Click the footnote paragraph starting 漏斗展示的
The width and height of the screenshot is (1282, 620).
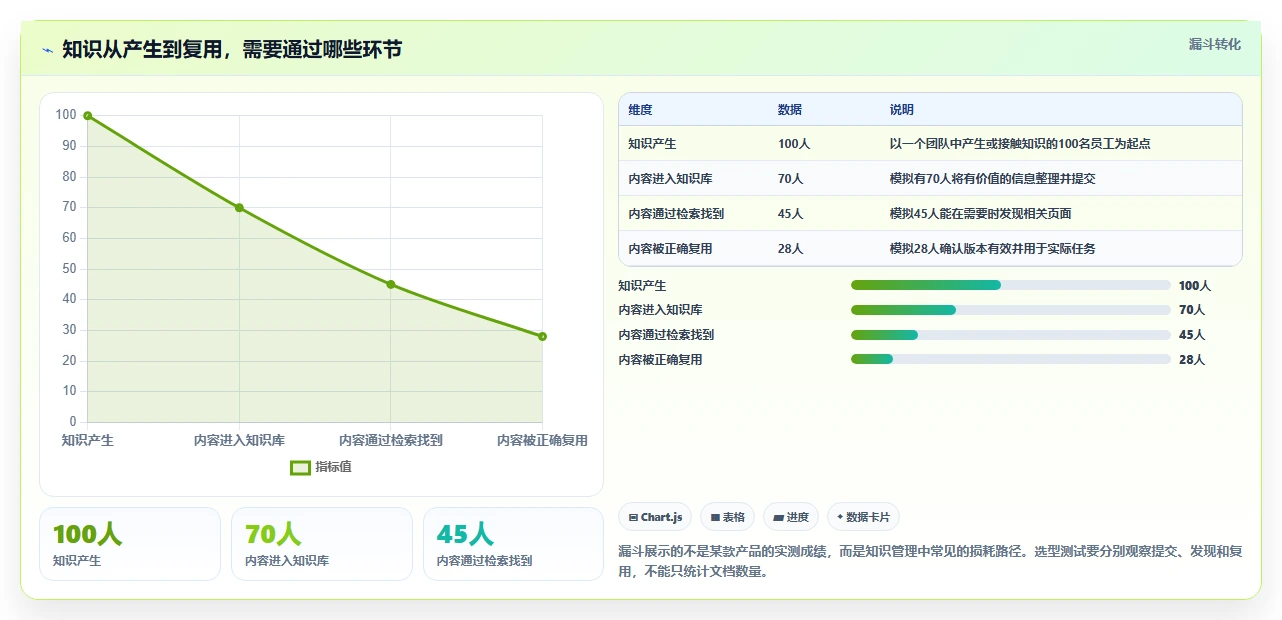(x=930, y=562)
